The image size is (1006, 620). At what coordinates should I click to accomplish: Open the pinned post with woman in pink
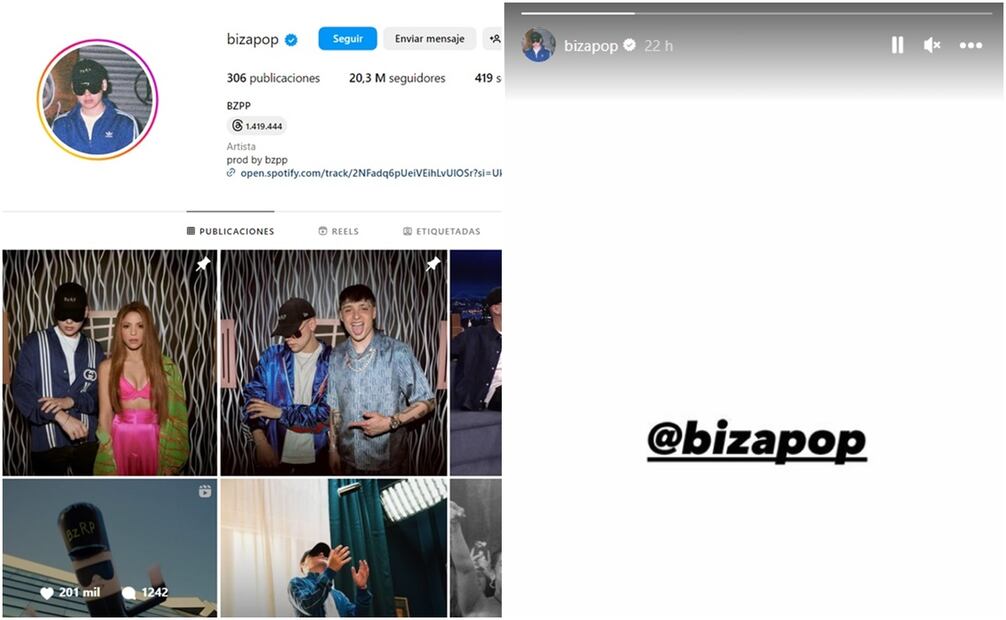(110, 363)
